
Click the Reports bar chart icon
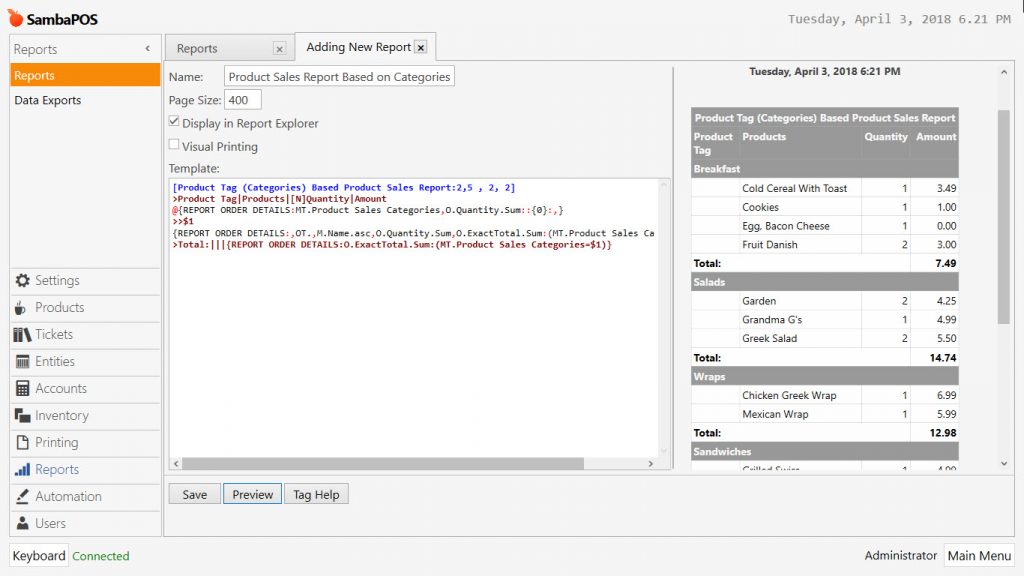point(23,470)
